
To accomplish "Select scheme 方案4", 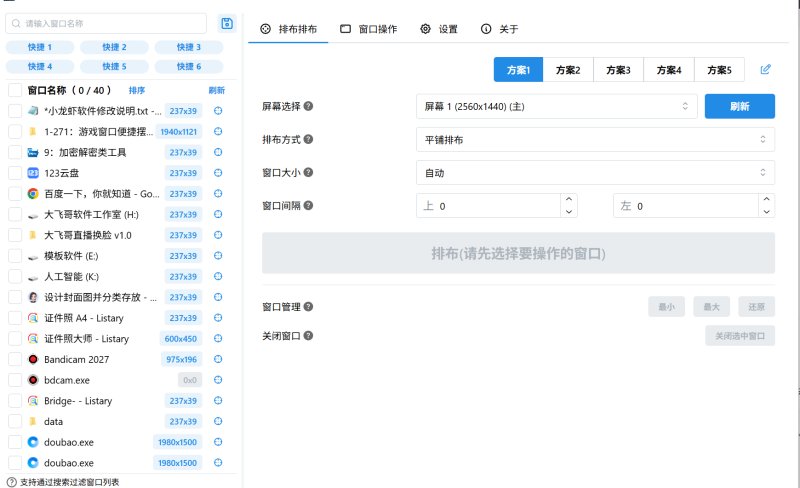I will [669, 70].
